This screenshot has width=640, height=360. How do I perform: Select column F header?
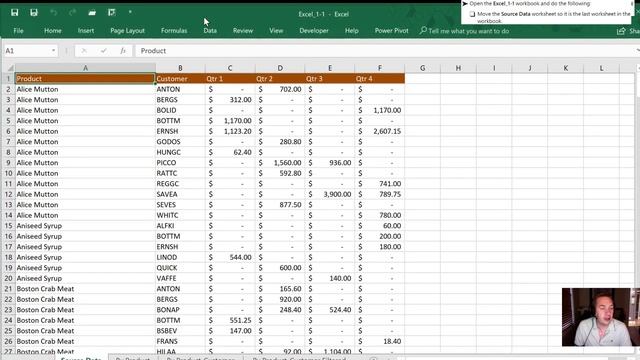tap(380, 68)
